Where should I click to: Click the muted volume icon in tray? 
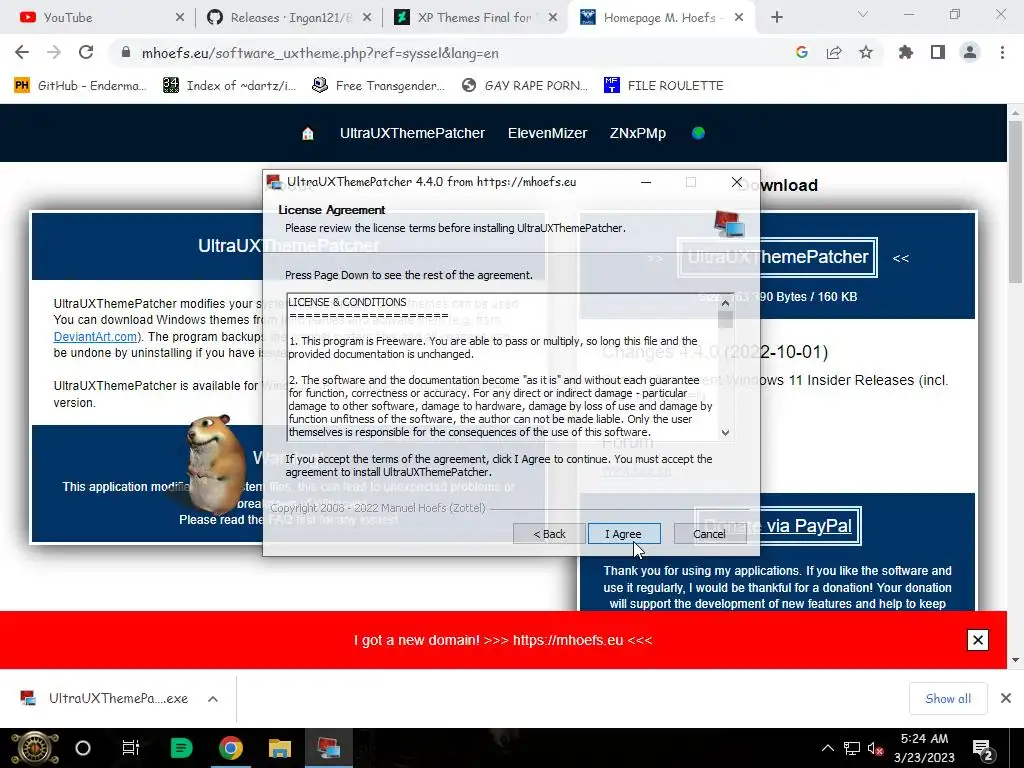point(875,748)
